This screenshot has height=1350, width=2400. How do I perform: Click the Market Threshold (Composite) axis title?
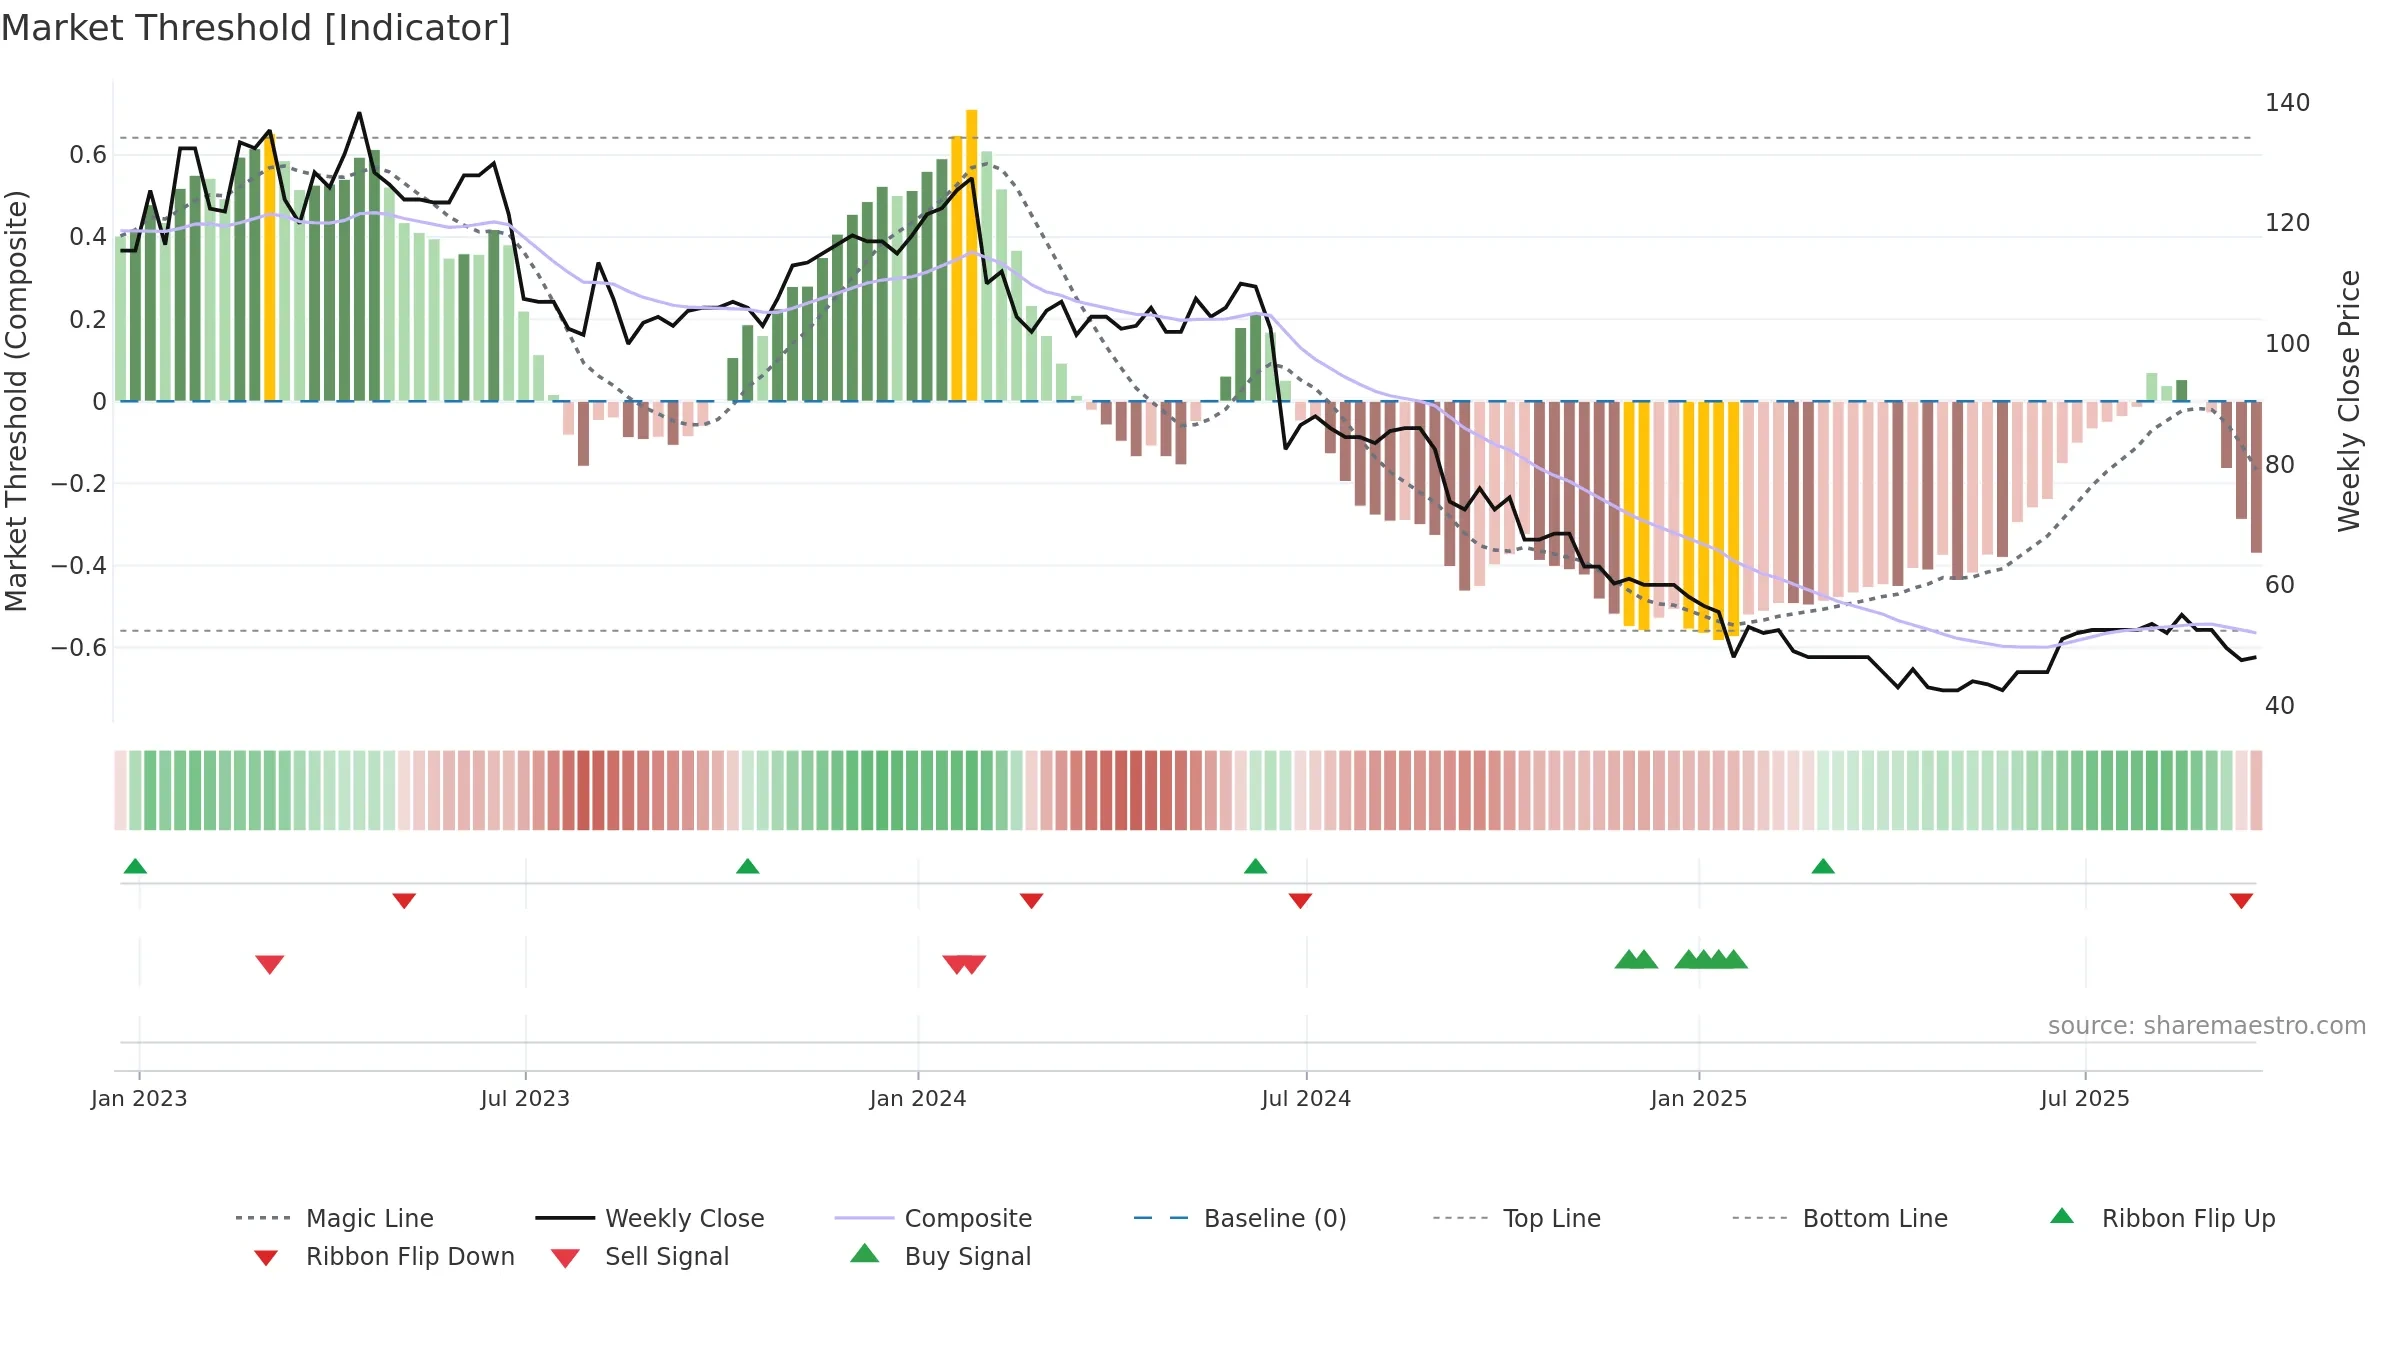click(16, 401)
